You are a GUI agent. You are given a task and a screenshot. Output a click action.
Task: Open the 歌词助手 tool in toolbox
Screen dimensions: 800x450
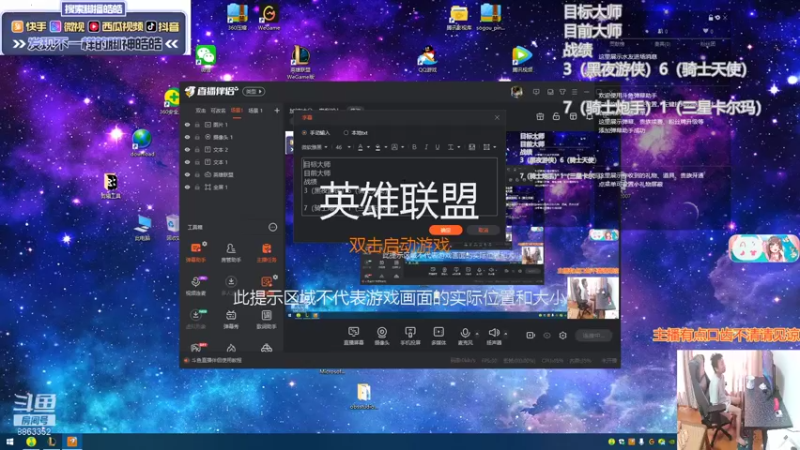pos(266,319)
